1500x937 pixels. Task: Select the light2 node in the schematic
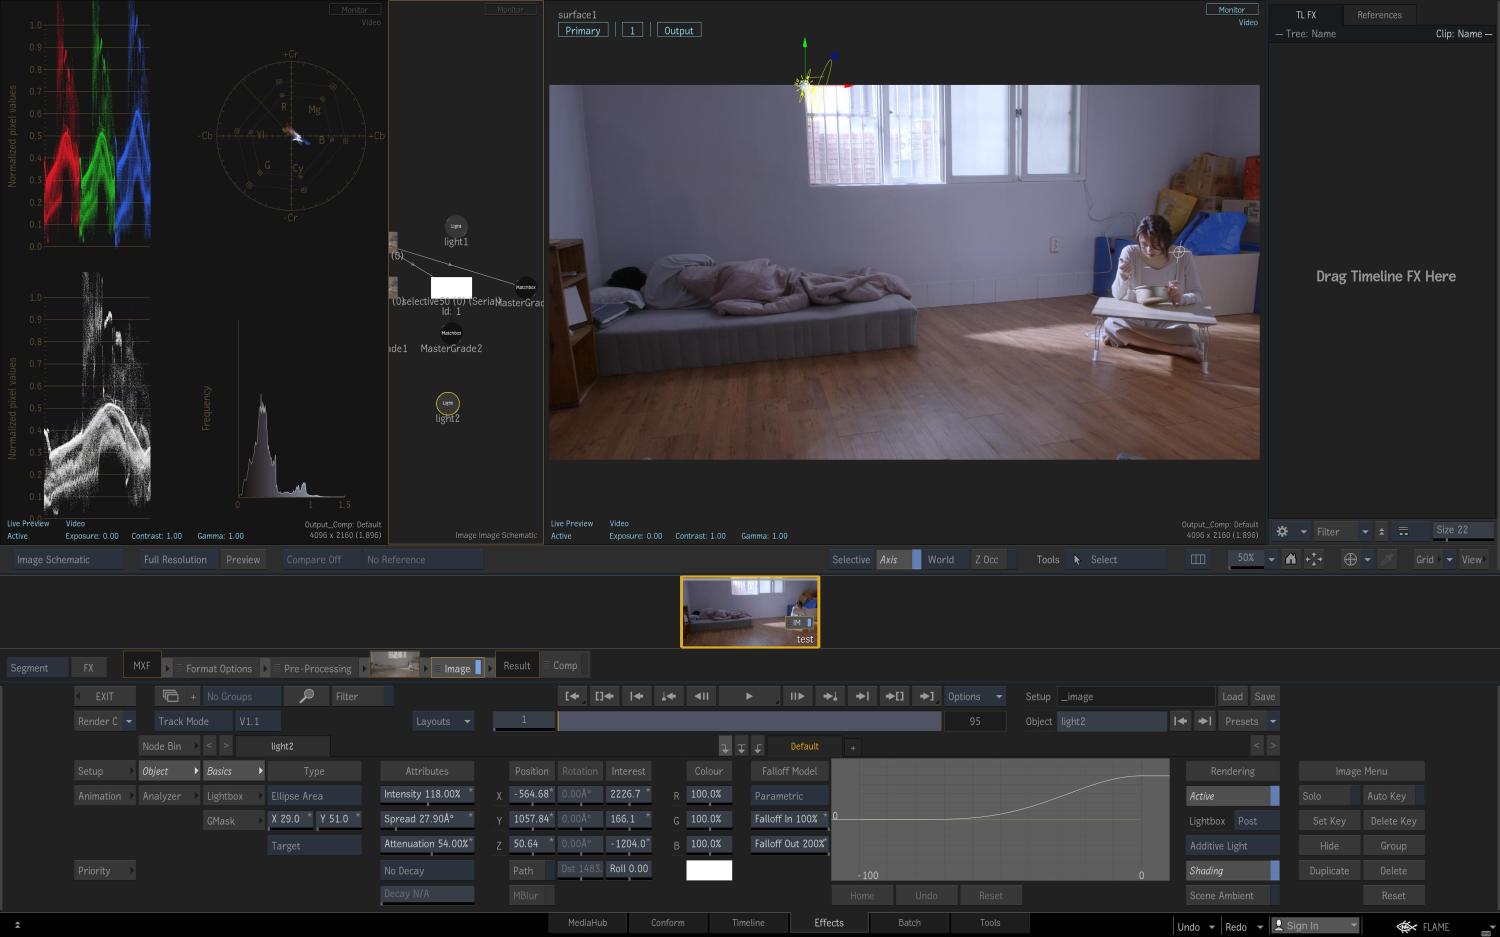coord(447,403)
